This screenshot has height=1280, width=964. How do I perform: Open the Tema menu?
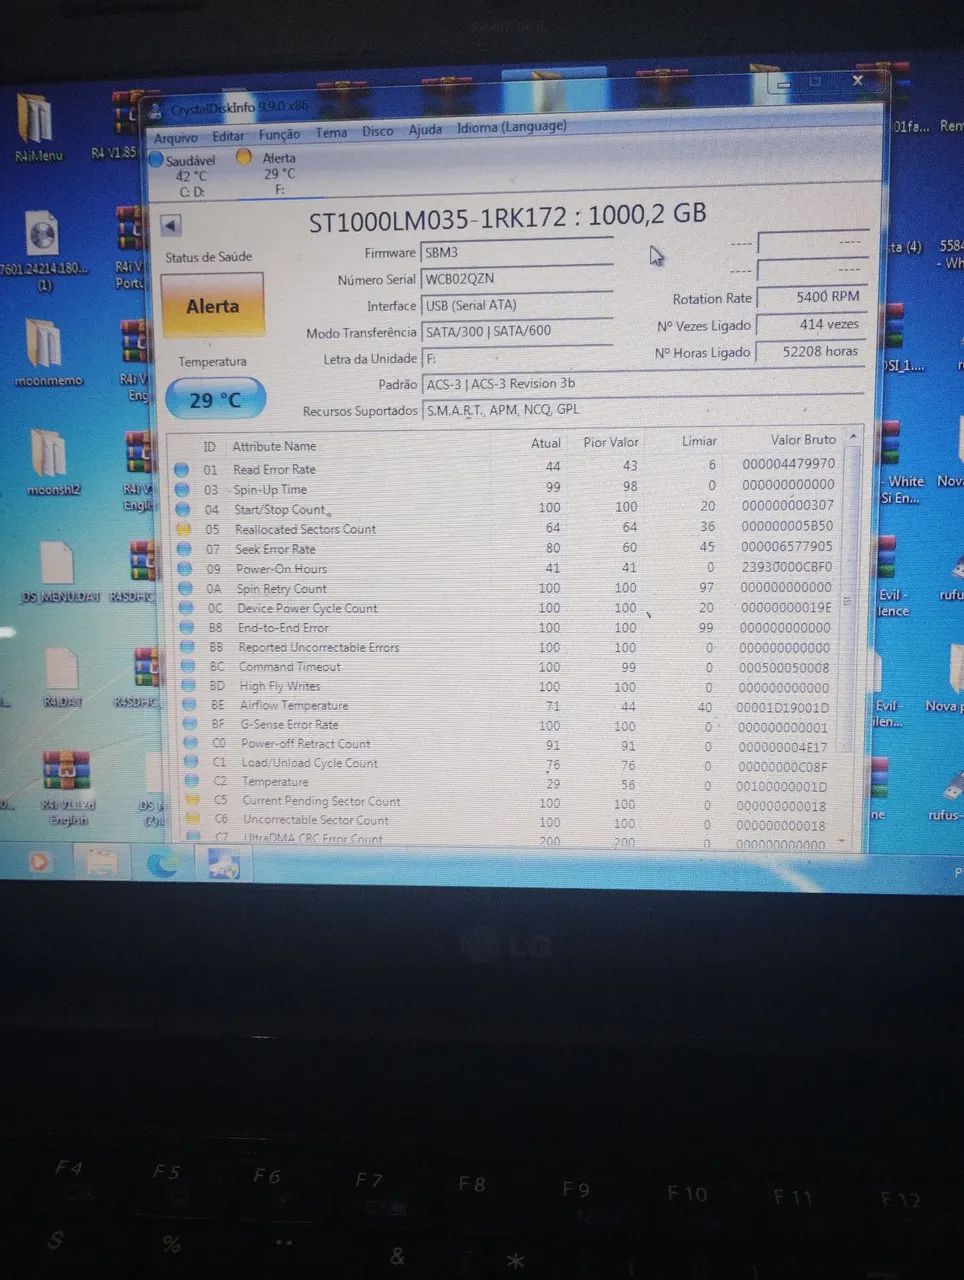pyautogui.click(x=331, y=132)
